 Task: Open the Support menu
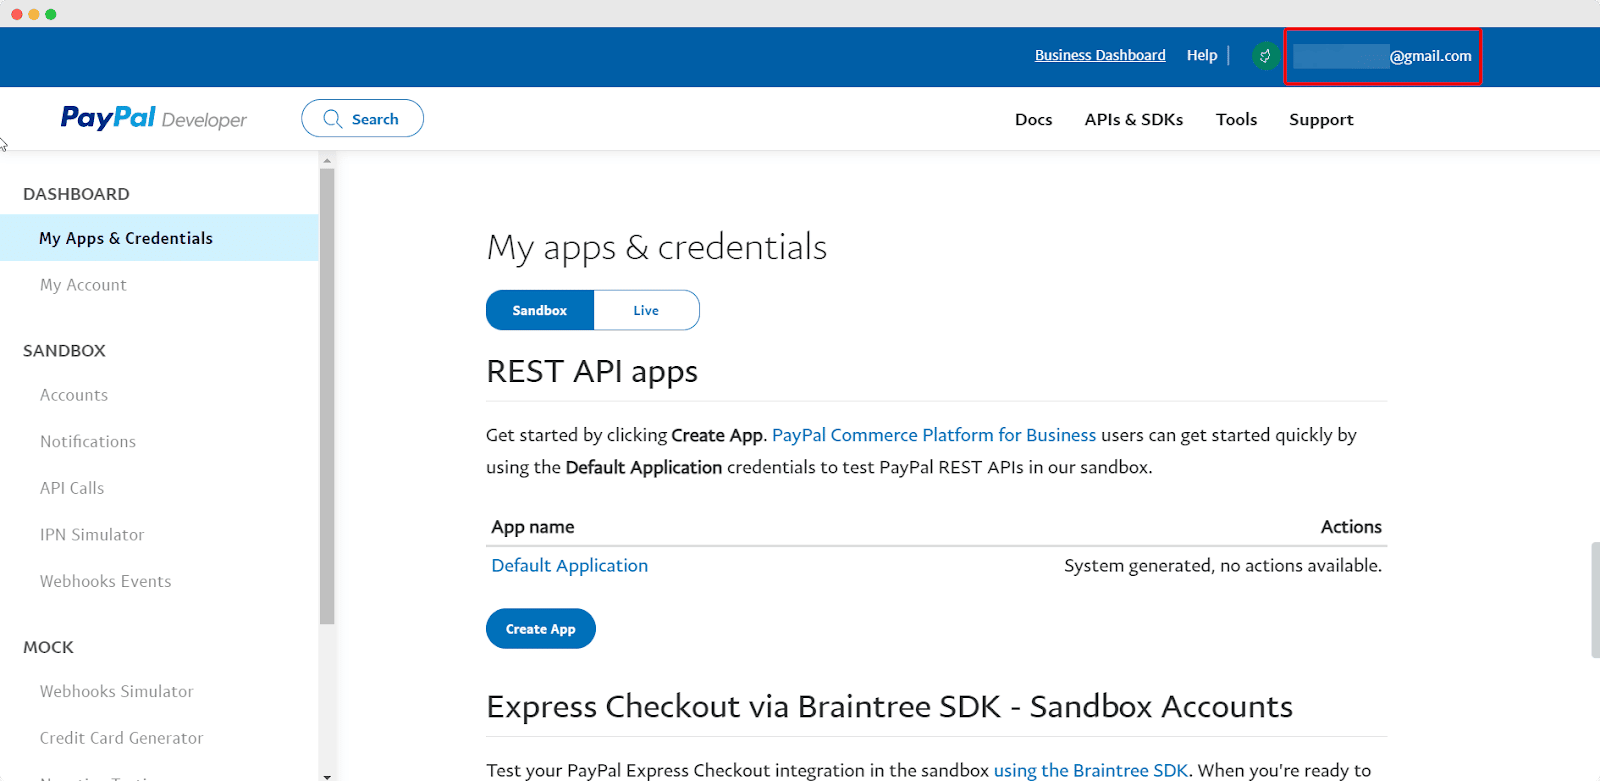[x=1321, y=119]
